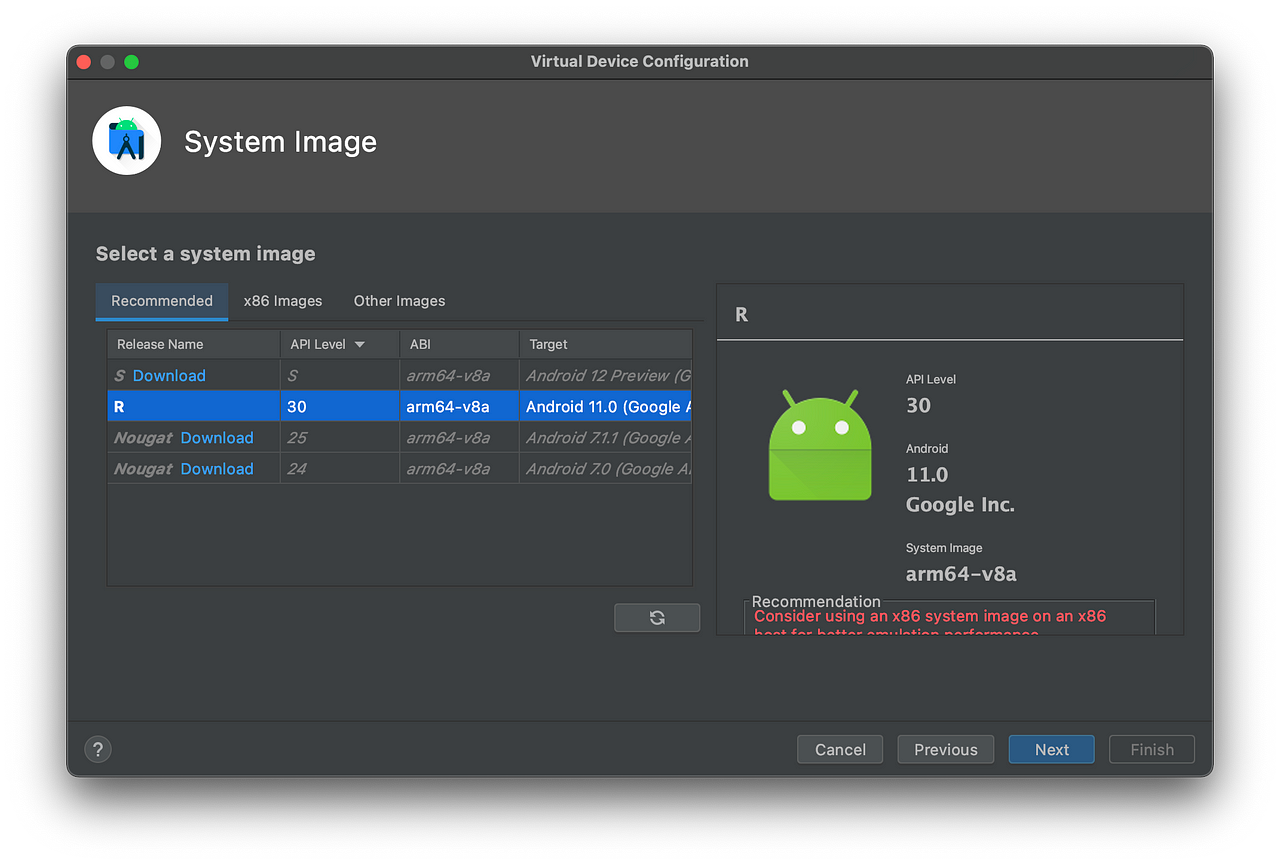
Task: Select the Android 12 Preview target cell
Action: [x=606, y=376]
